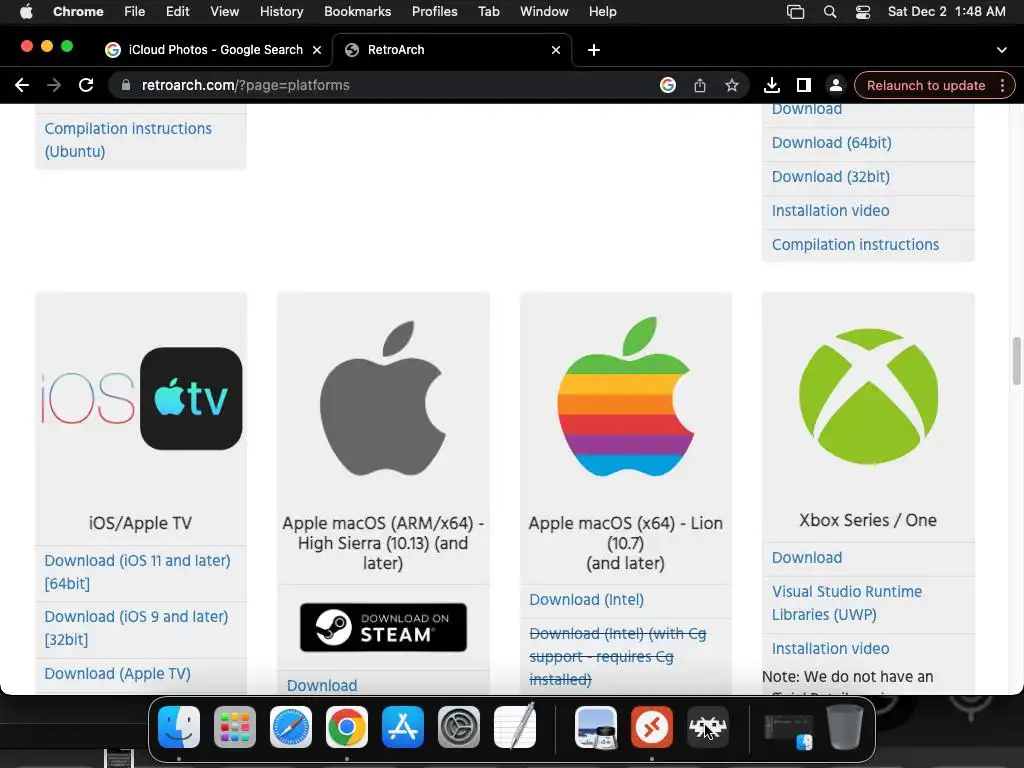
Task: Click the Download (64bit) link
Action: click(x=831, y=142)
